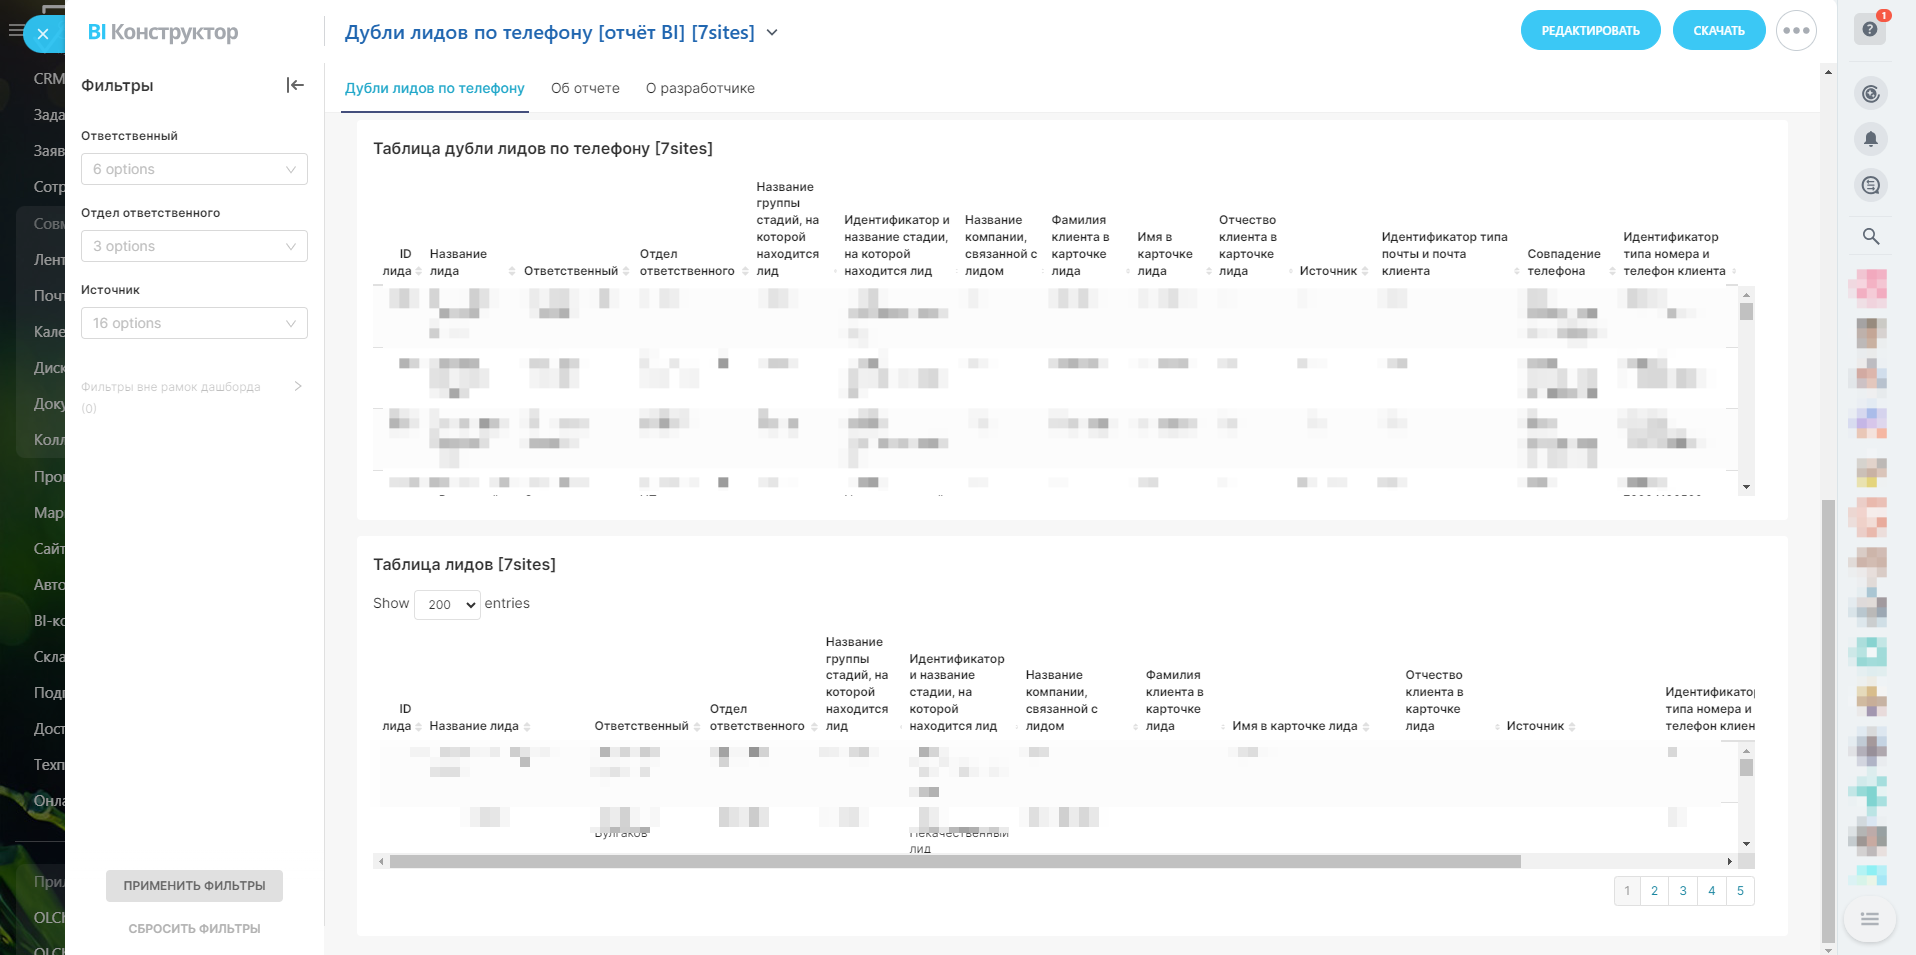Image resolution: width=1916 pixels, height=955 pixels.
Task: Sort duplicates table by Ответственный icon
Action: (x=626, y=271)
